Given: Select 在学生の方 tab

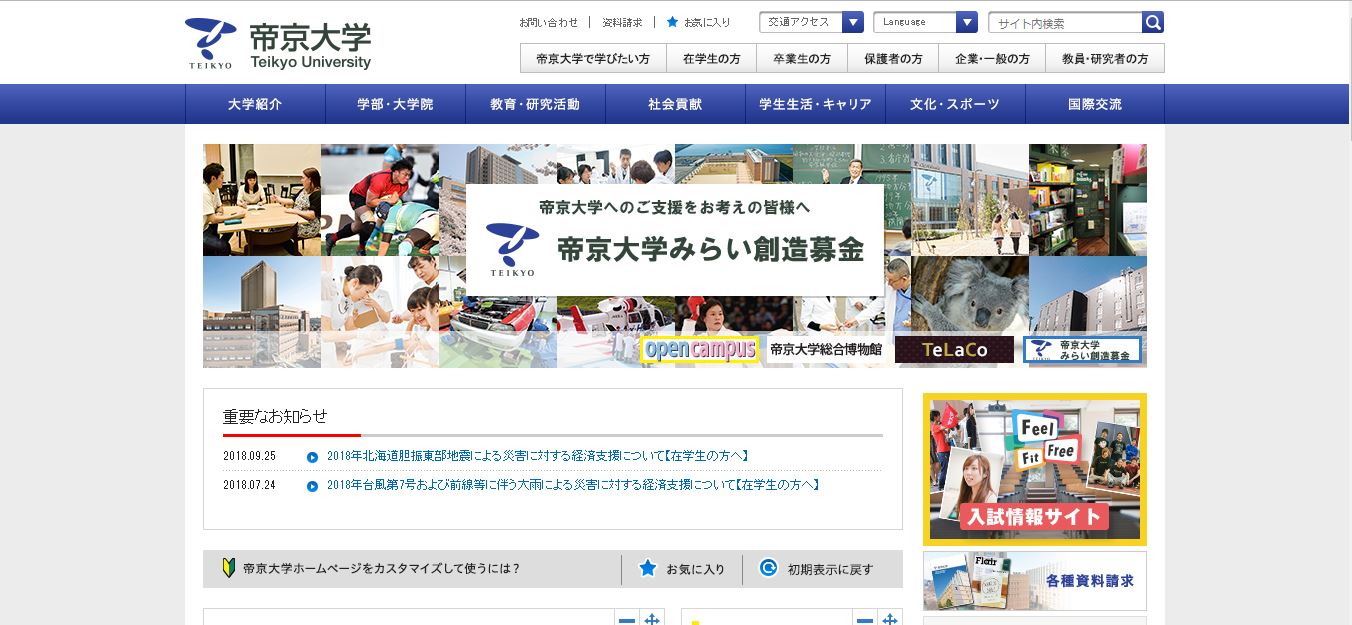Looking at the screenshot, I should (x=712, y=59).
